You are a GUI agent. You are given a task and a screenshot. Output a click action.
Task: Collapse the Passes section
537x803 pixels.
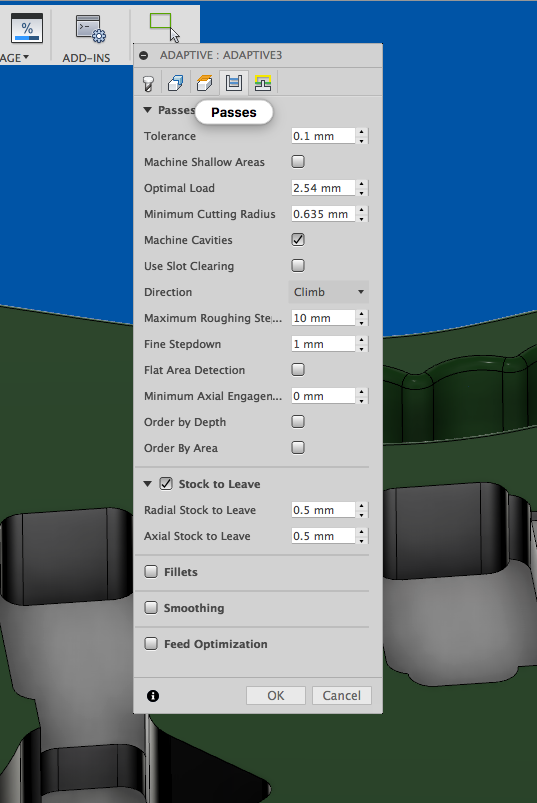[x=148, y=110]
